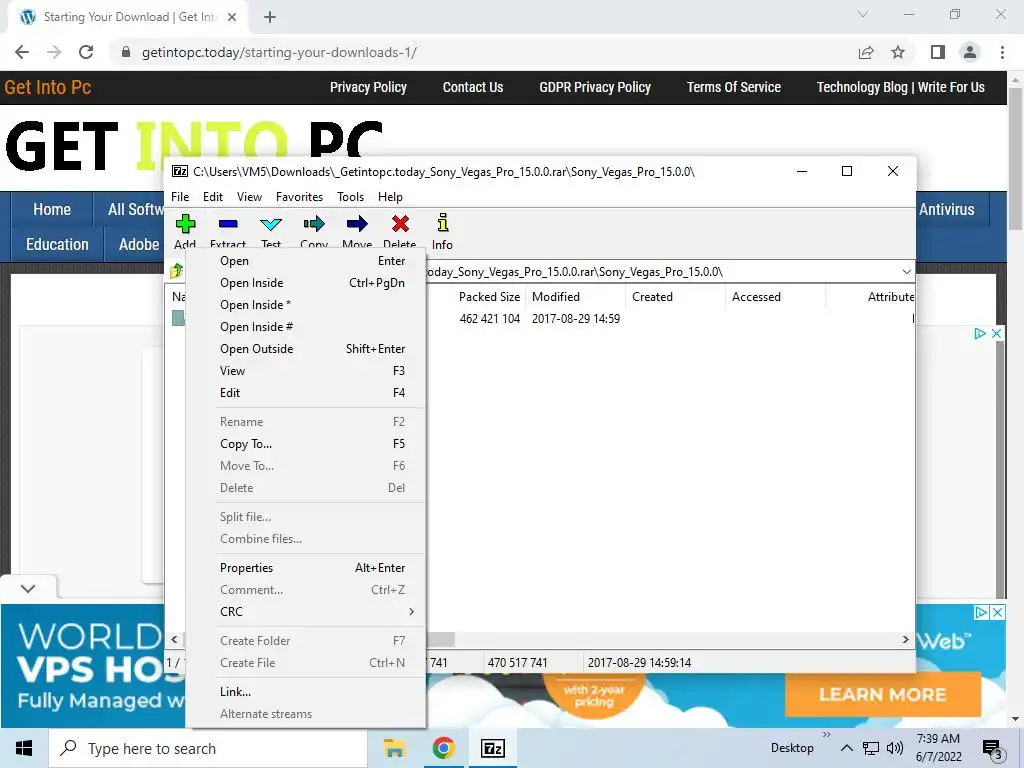Show hidden system tray icons
1024x768 pixels.
point(846,748)
